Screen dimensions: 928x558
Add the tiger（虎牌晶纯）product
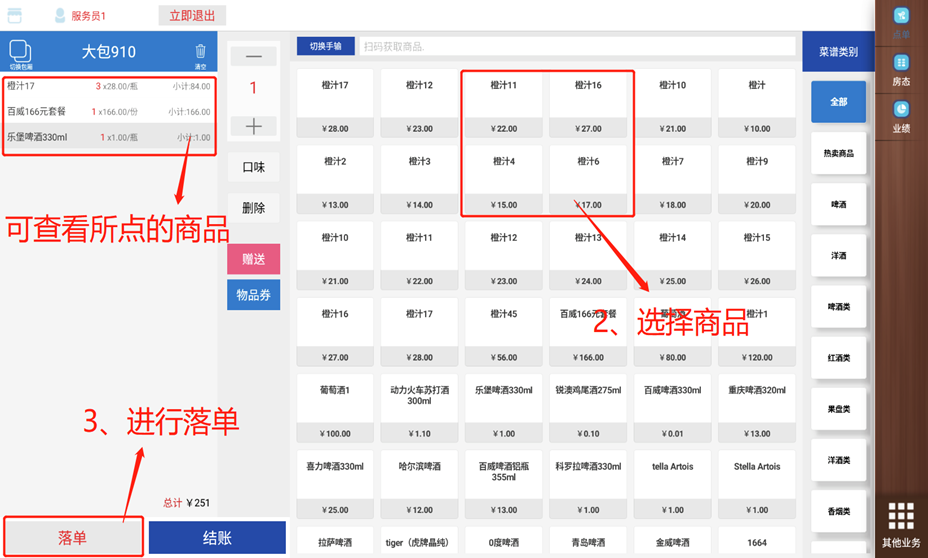click(419, 542)
